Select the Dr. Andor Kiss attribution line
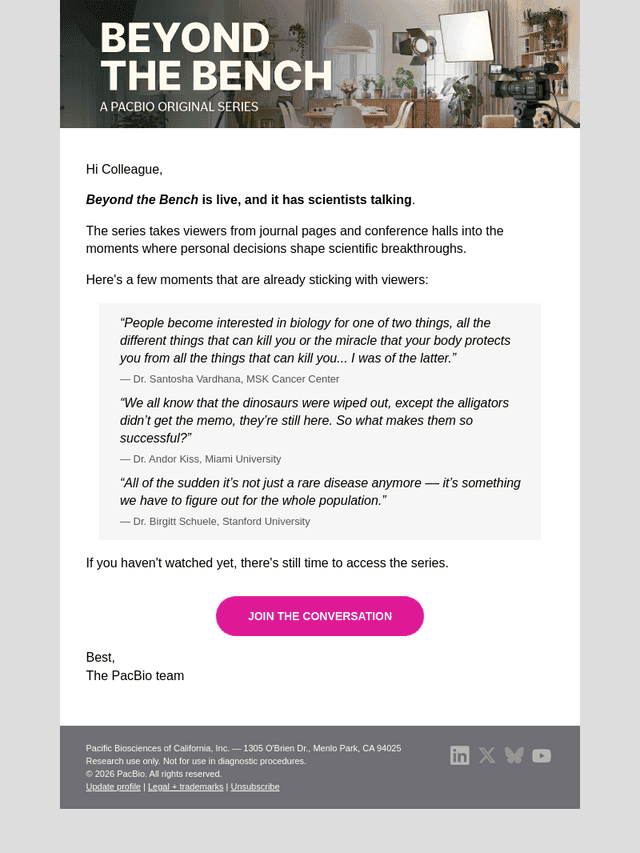 click(200, 459)
